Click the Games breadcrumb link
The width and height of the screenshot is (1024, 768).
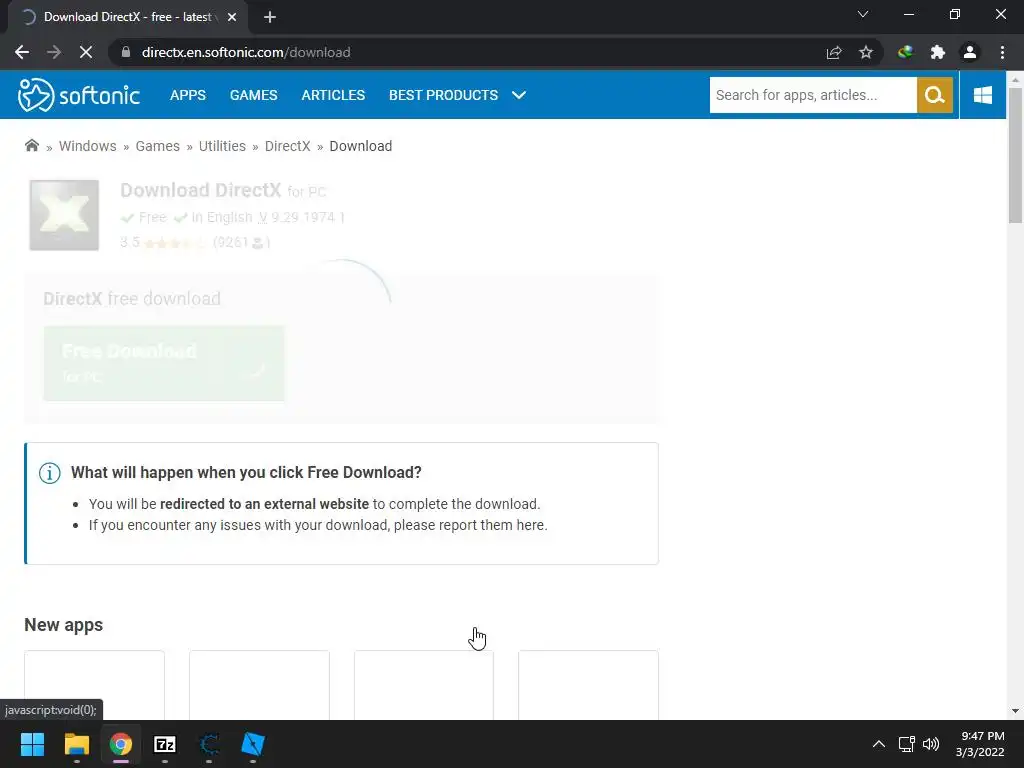[x=157, y=146]
